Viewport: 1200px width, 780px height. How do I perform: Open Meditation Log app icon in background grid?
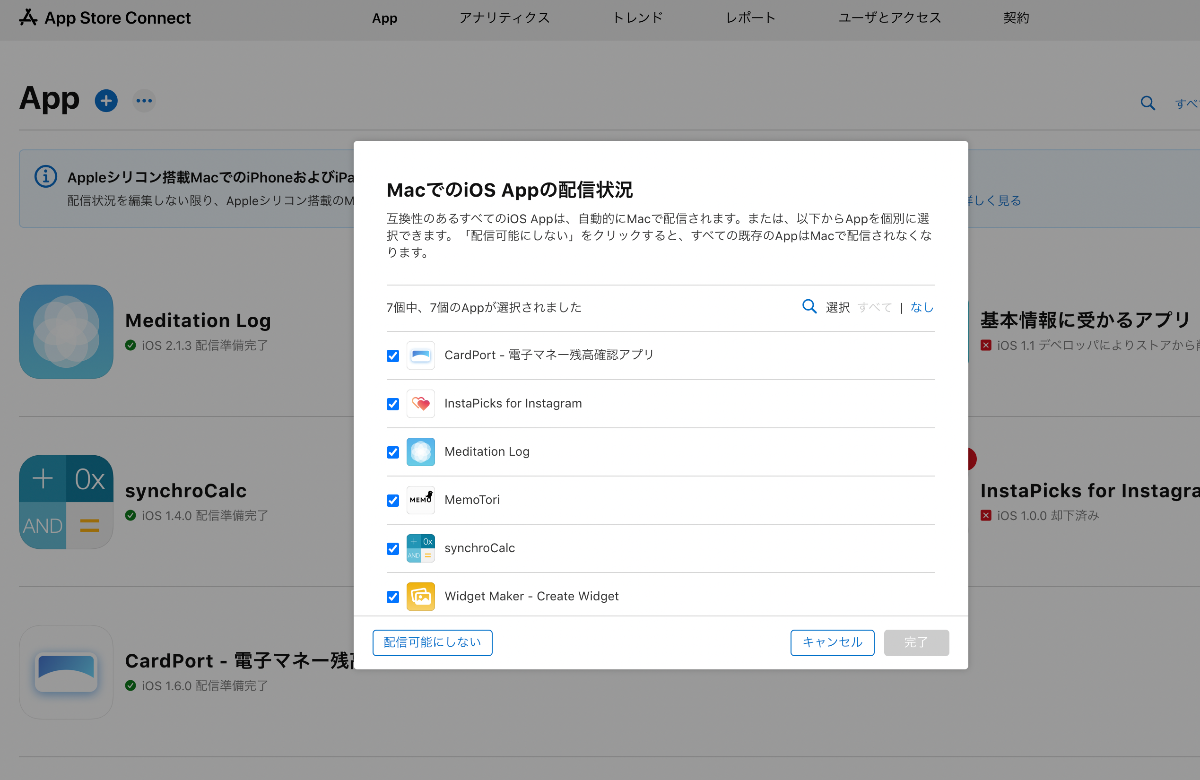(66, 332)
